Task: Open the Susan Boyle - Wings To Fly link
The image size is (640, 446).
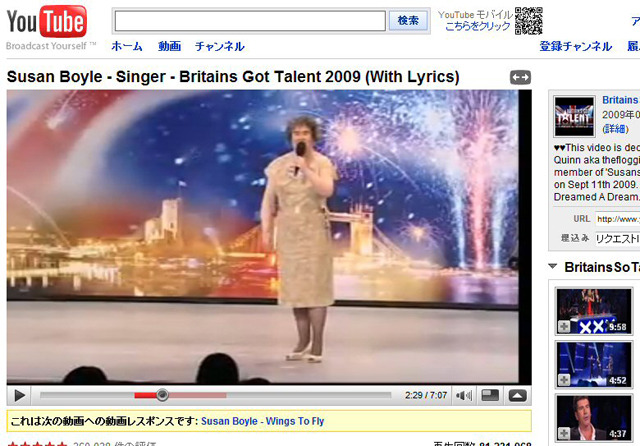Action: (262, 421)
